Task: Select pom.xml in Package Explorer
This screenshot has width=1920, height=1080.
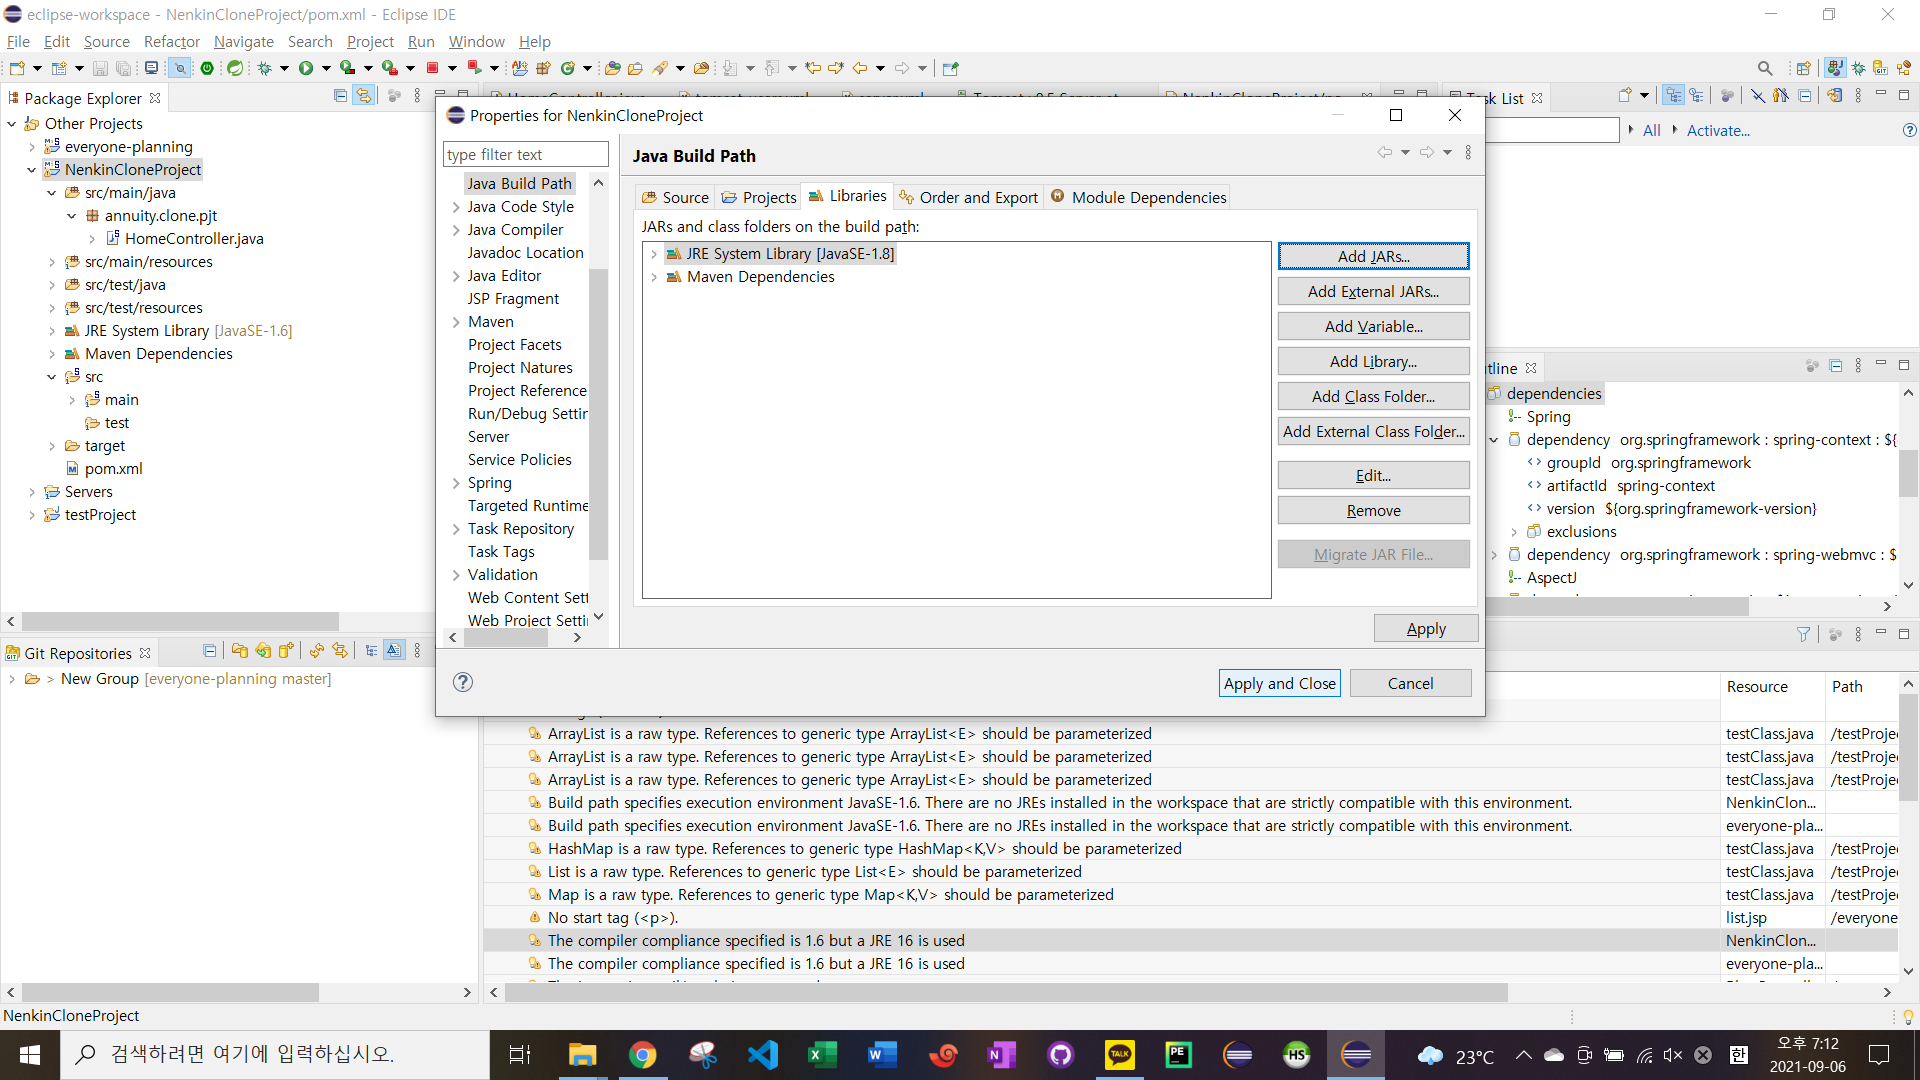Action: coord(113,469)
